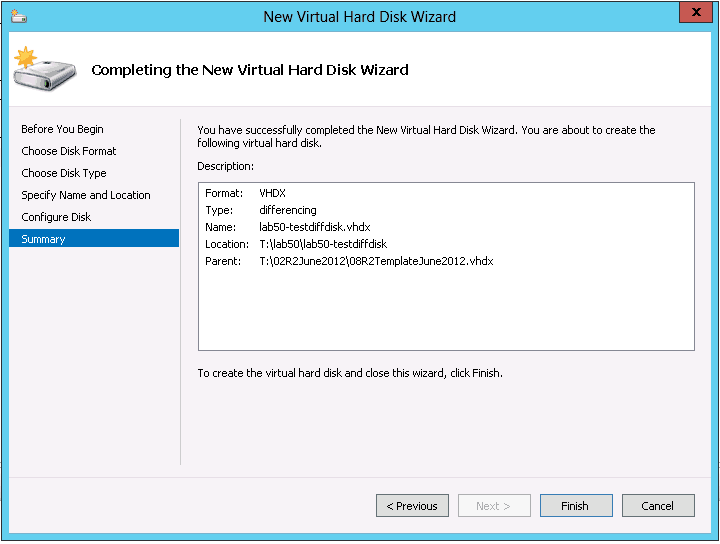Go to the Before You Begin step
Screen dimensions: 720x544
tap(62, 129)
